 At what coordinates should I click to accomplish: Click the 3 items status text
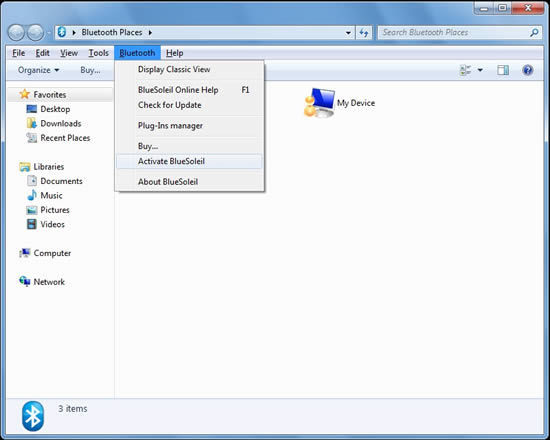73,409
